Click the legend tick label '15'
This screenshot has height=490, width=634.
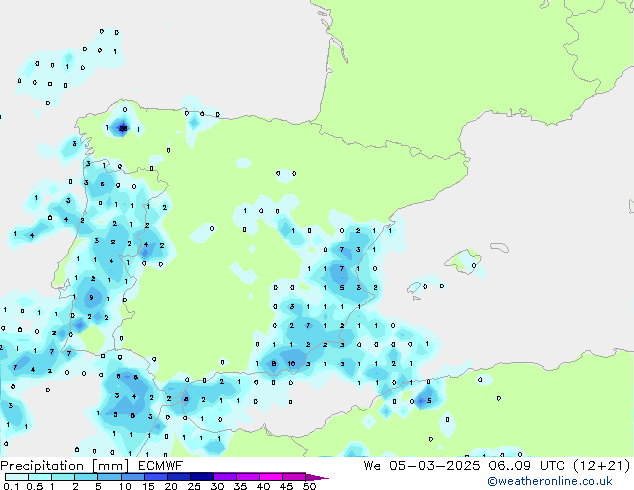[148, 486]
